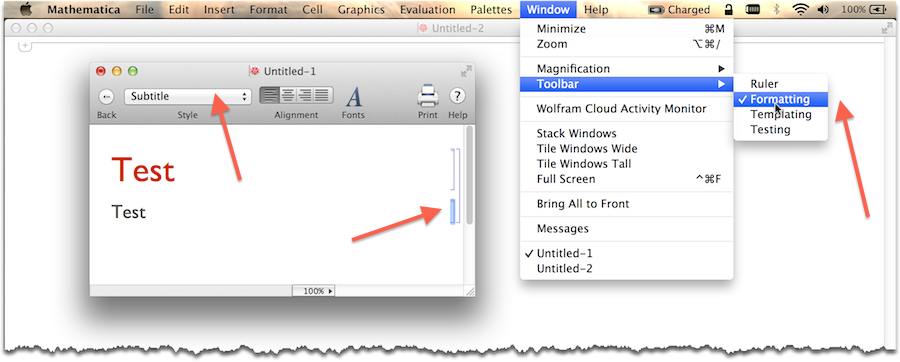The image size is (900, 362).
Task: Open the Insert menu
Action: tap(219, 10)
